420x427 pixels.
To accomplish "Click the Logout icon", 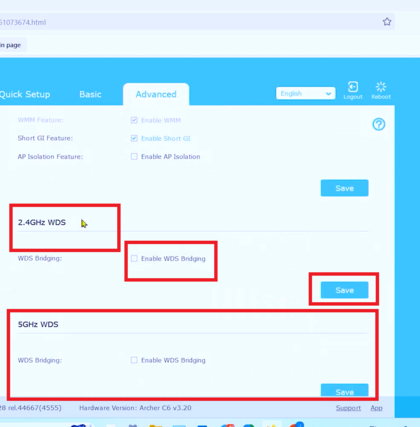I will 353,87.
